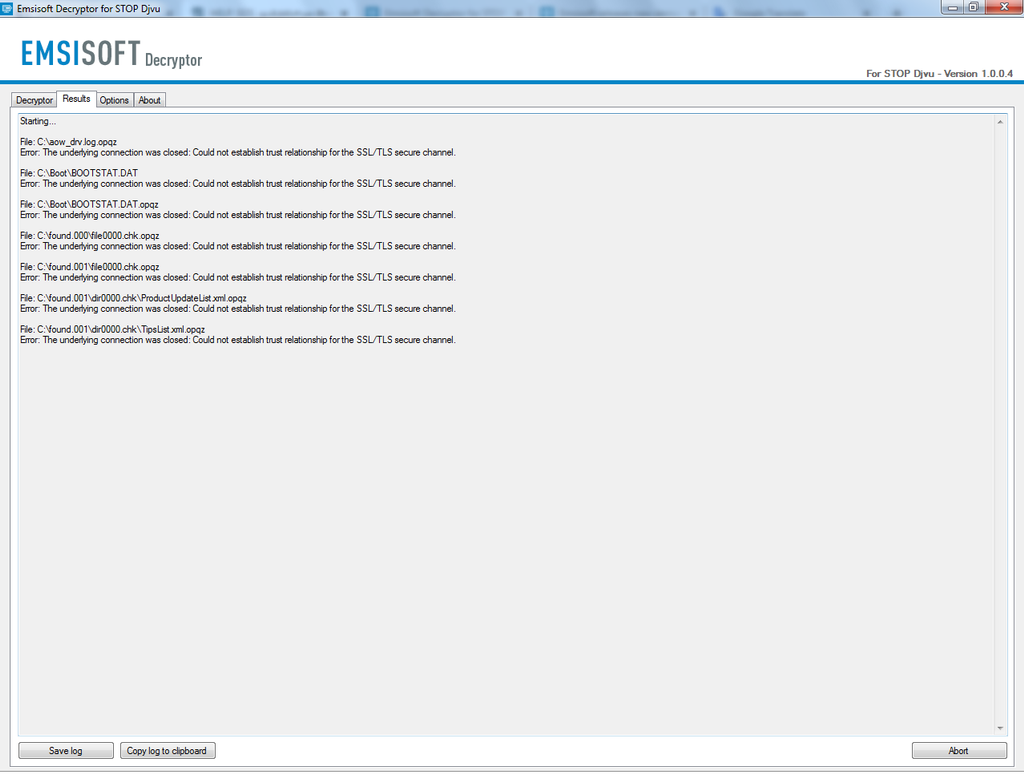
Task: Click the scrollbar down arrow in log
Action: tap(1000, 728)
